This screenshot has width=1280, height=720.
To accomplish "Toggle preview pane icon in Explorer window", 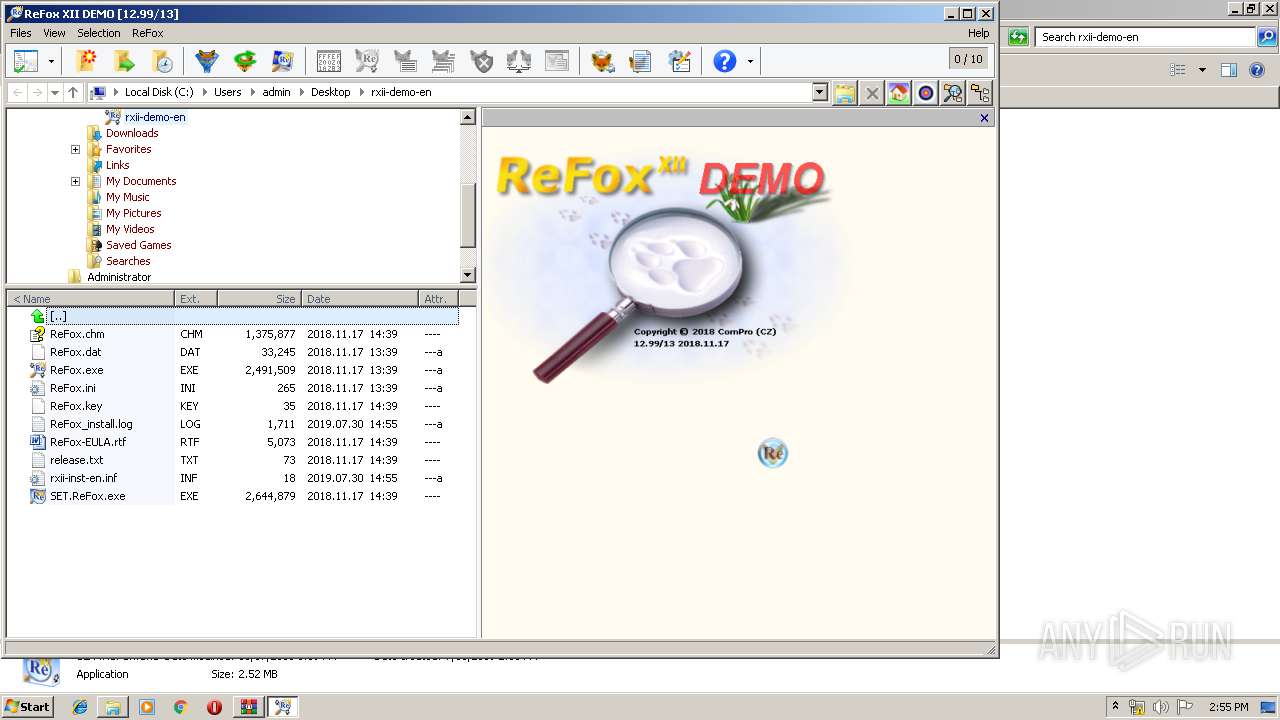I will click(x=1229, y=70).
